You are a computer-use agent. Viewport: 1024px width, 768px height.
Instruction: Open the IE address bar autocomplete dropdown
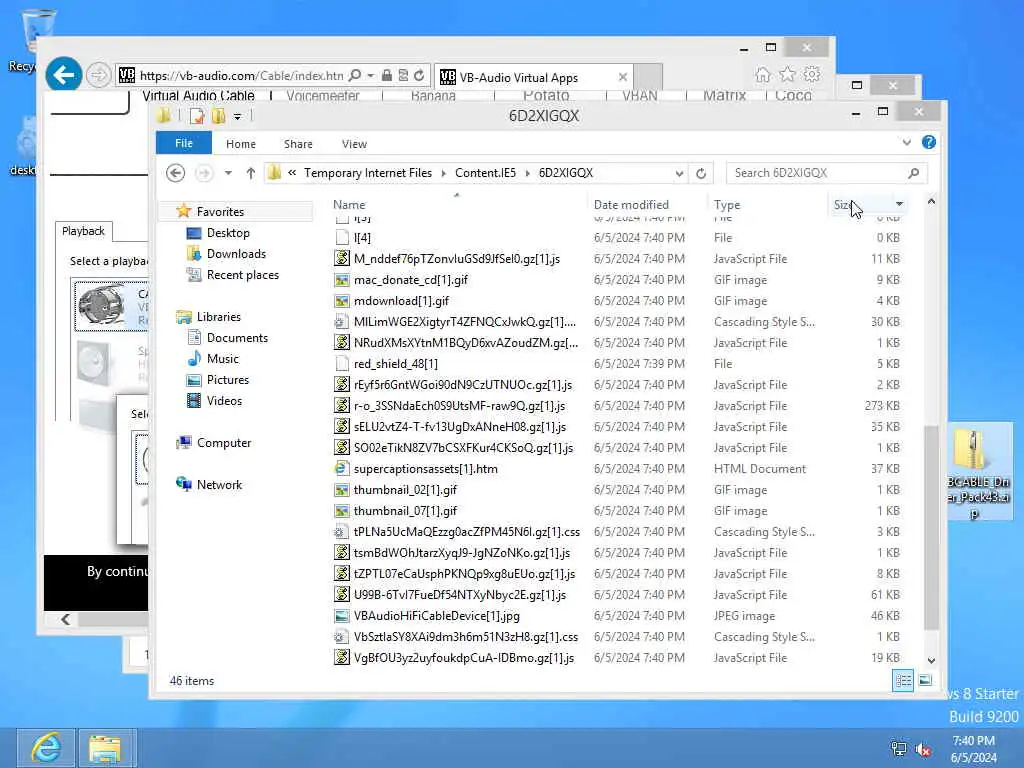coord(370,76)
